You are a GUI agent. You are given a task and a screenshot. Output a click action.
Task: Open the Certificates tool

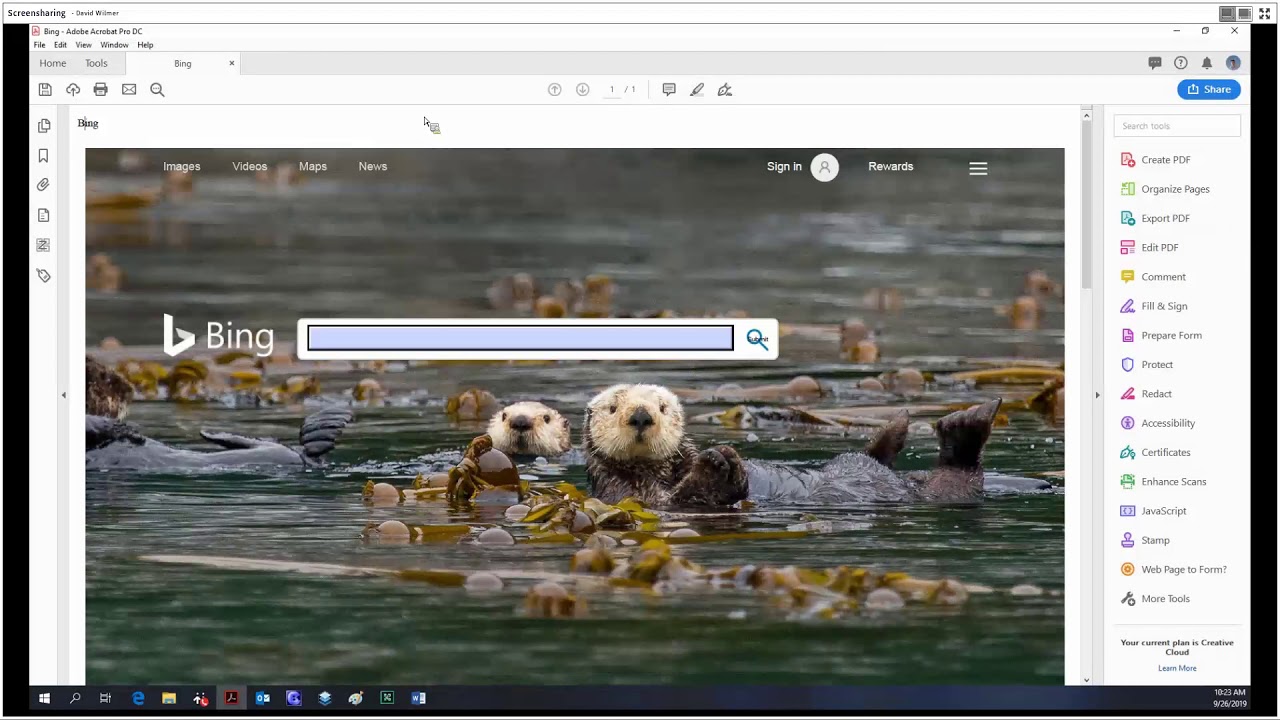coord(1155,452)
